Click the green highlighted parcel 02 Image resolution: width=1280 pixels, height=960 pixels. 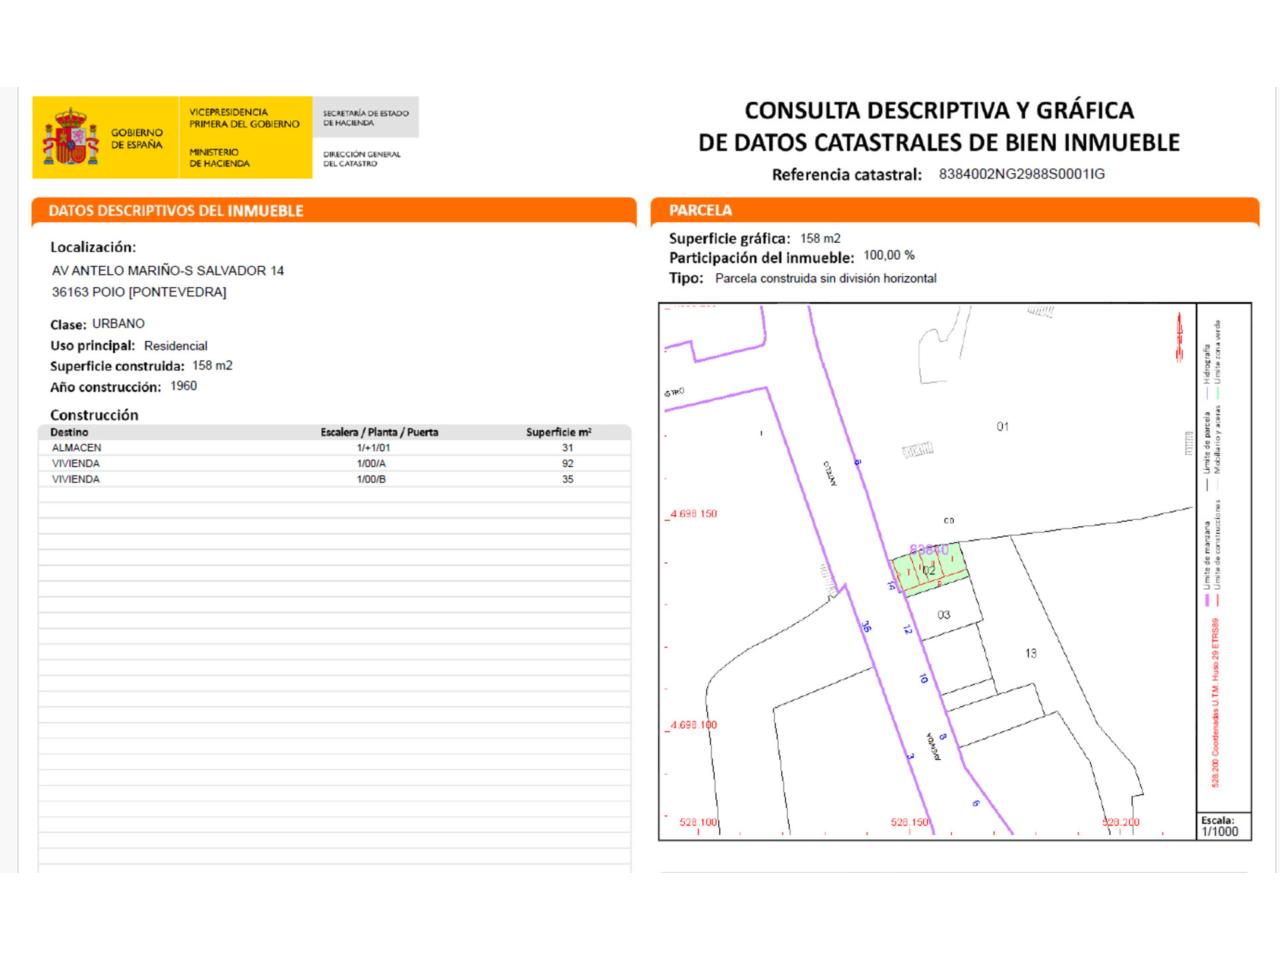pos(932,571)
